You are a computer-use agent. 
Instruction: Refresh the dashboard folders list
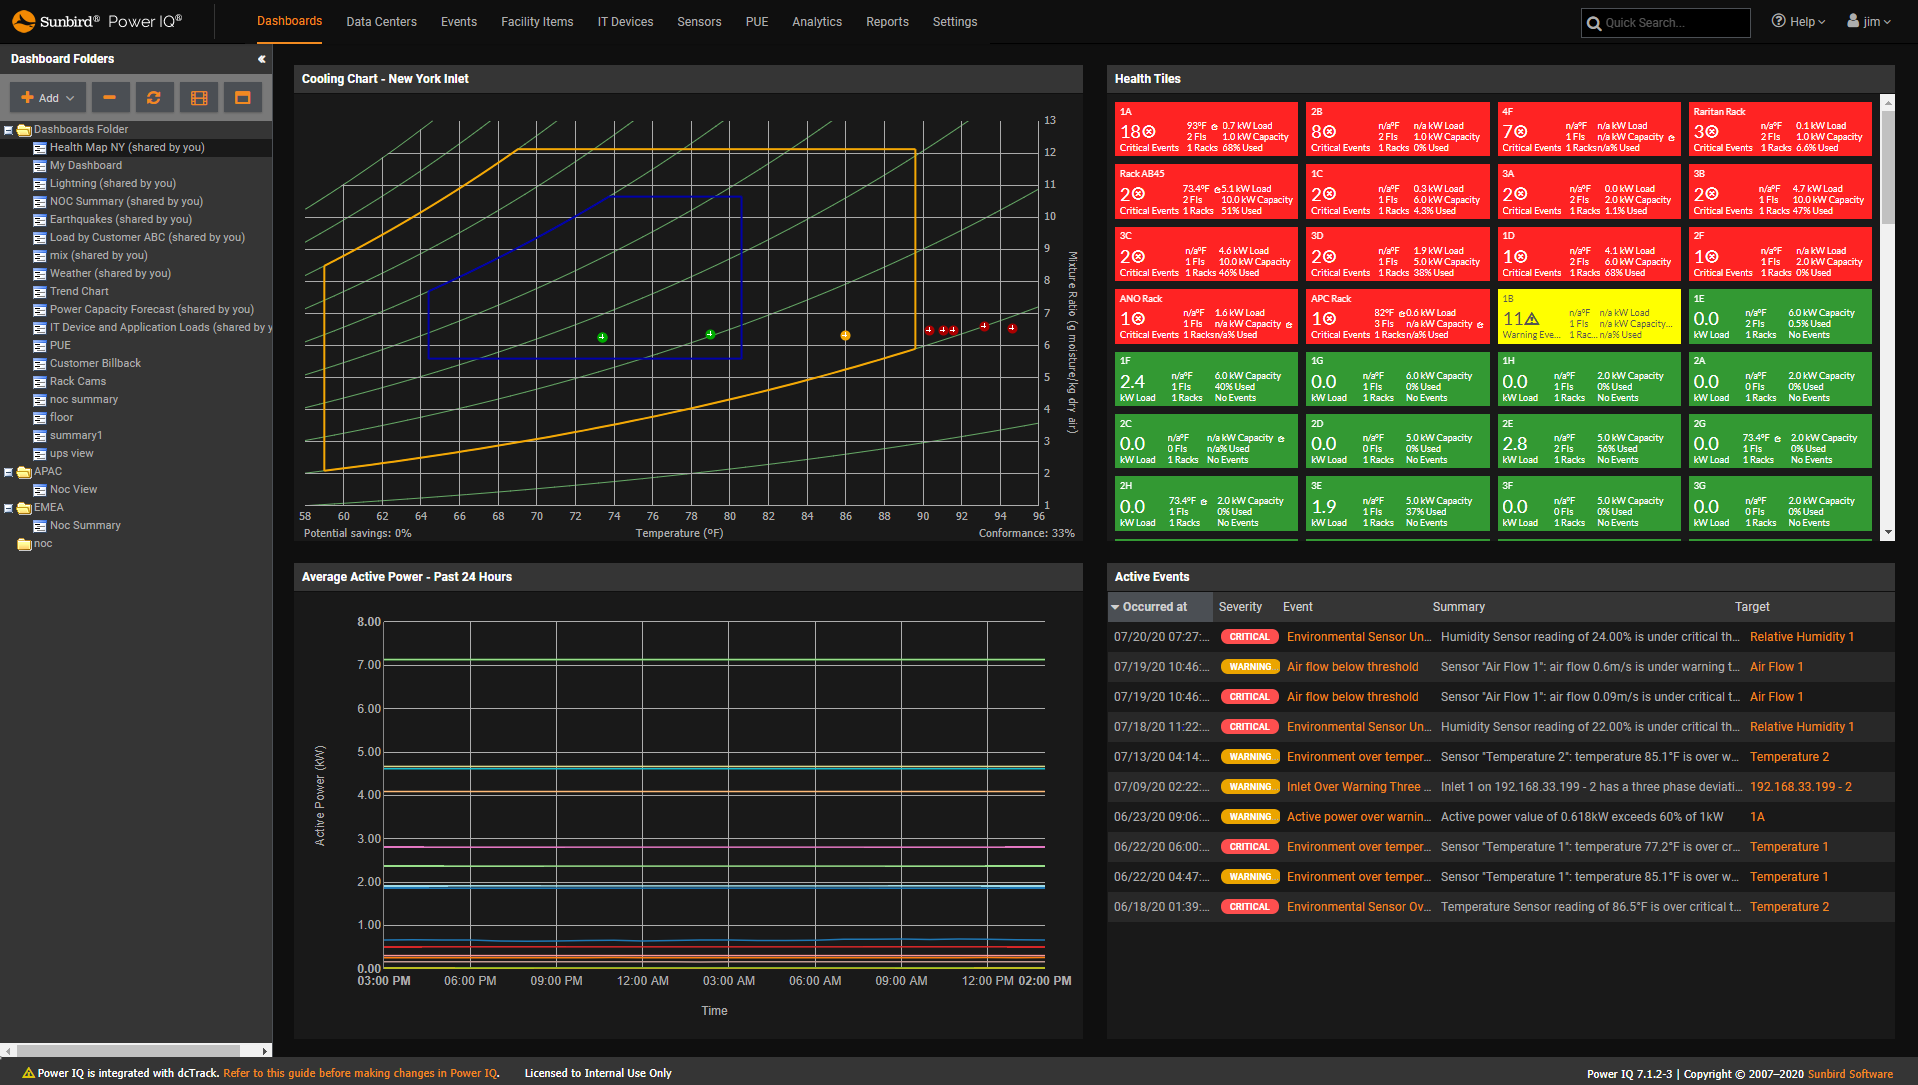click(x=154, y=97)
